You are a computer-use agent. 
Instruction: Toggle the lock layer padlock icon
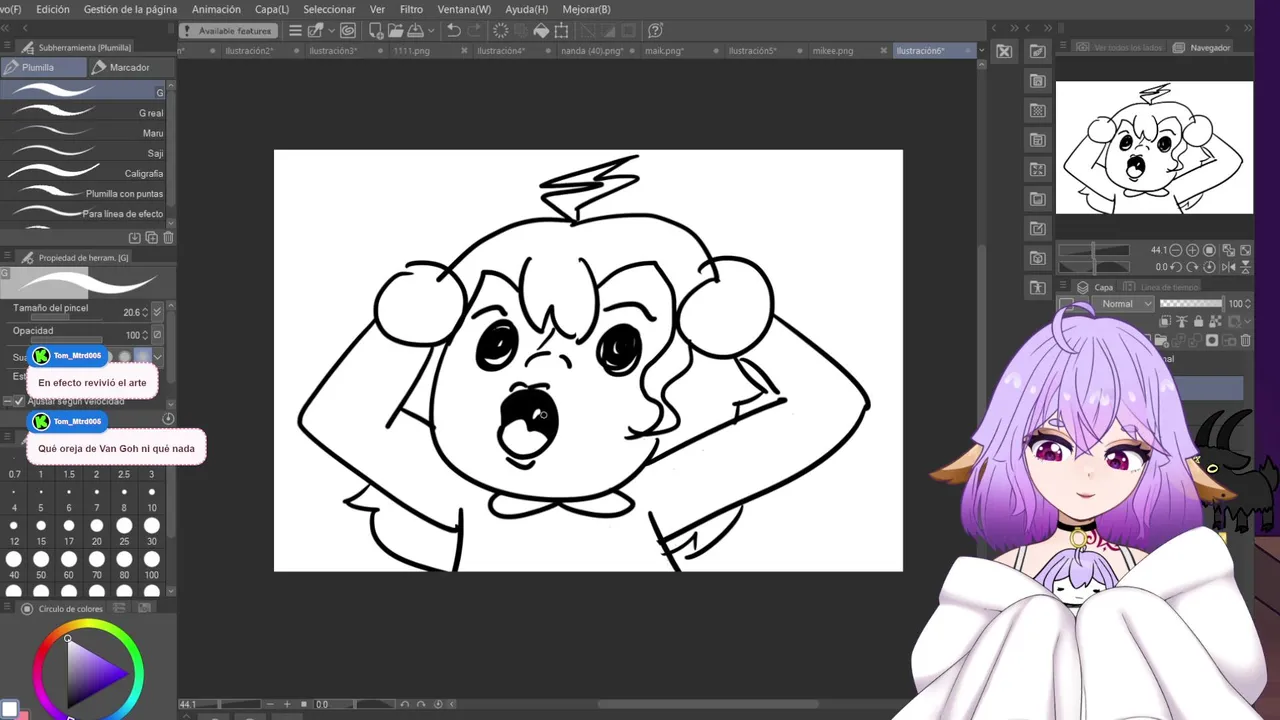point(1198,321)
